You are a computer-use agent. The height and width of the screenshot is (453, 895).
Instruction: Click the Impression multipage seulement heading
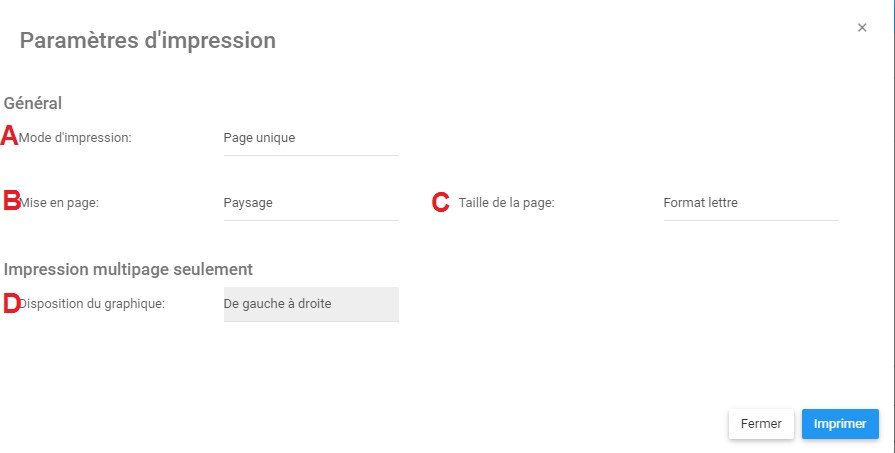click(x=128, y=269)
